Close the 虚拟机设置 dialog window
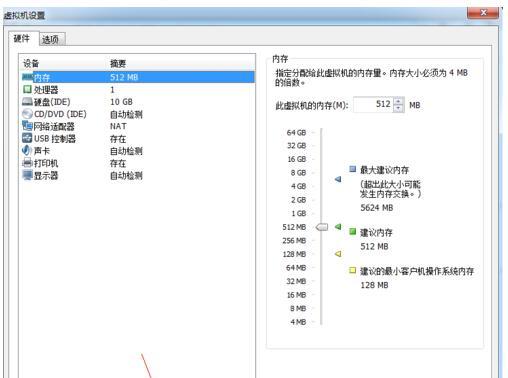This screenshot has height=378, width=508. [483, 13]
